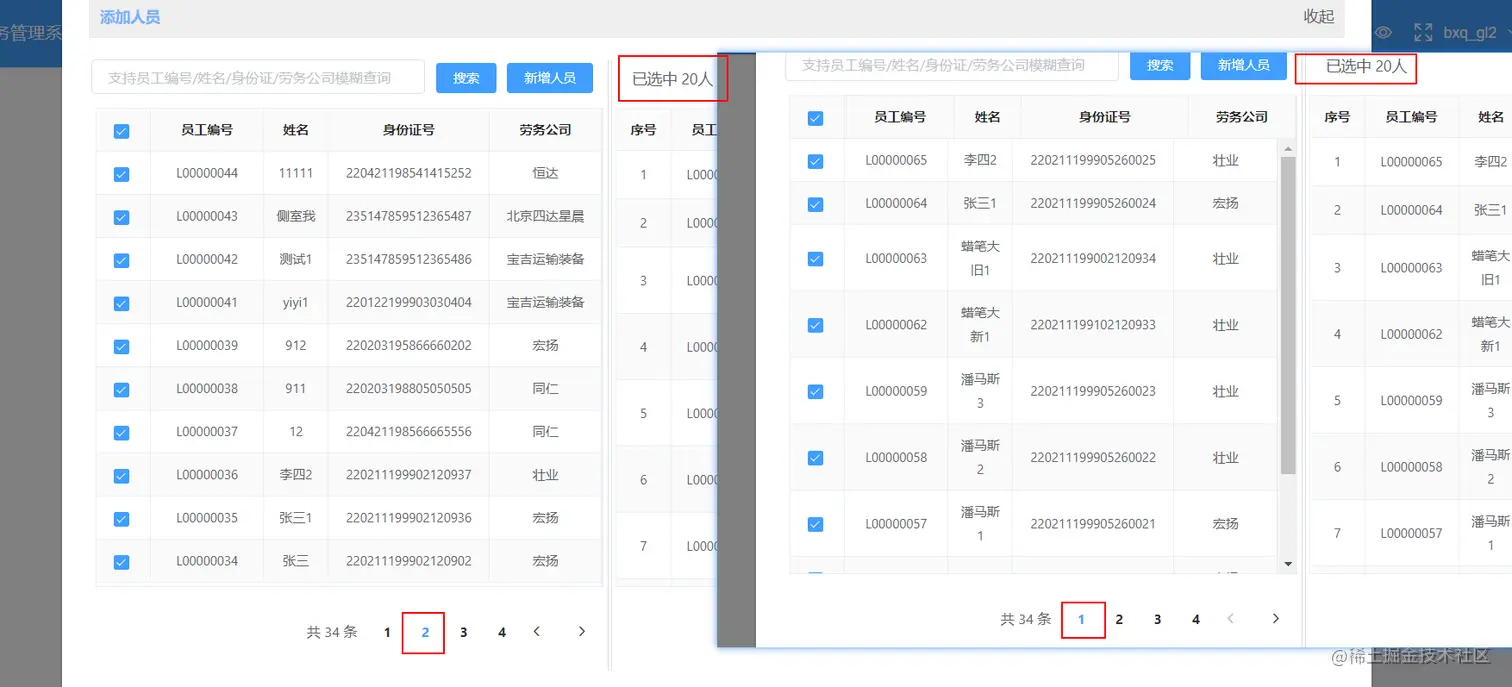
Task: Uncheck the row L00000039 checkbox
Action: tap(122, 346)
